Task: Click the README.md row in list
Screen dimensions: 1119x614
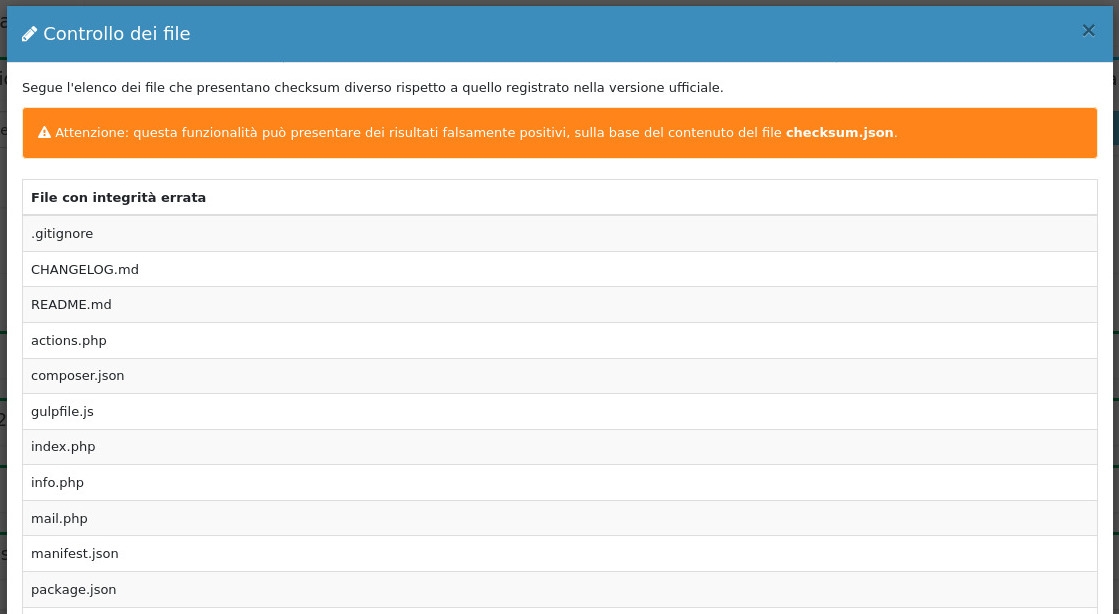Action: [71, 305]
